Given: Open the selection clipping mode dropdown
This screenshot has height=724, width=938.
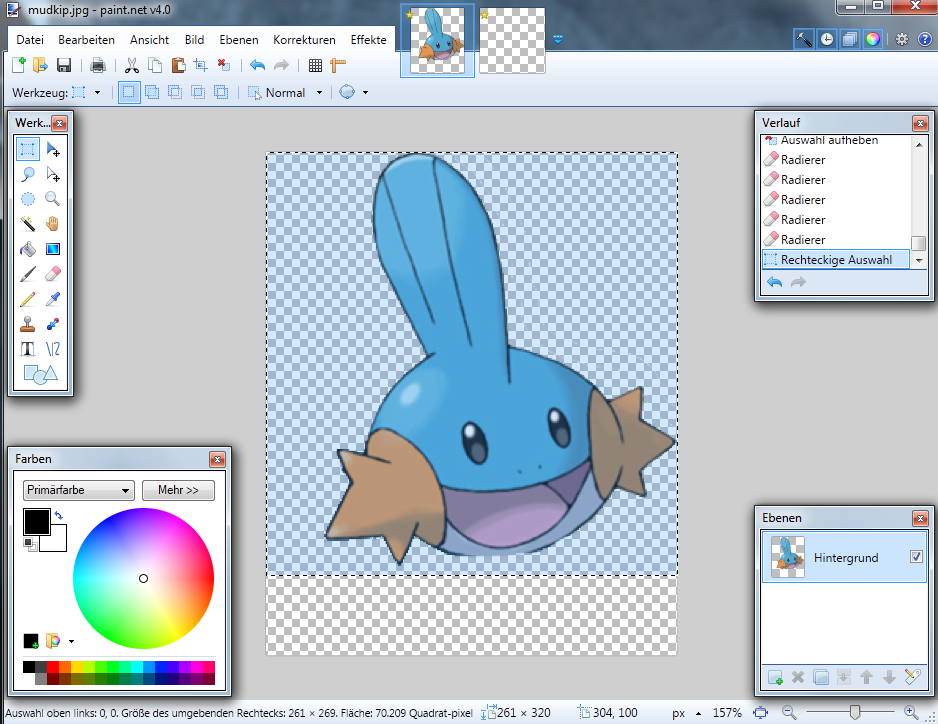Looking at the screenshot, I should pyautogui.click(x=365, y=92).
